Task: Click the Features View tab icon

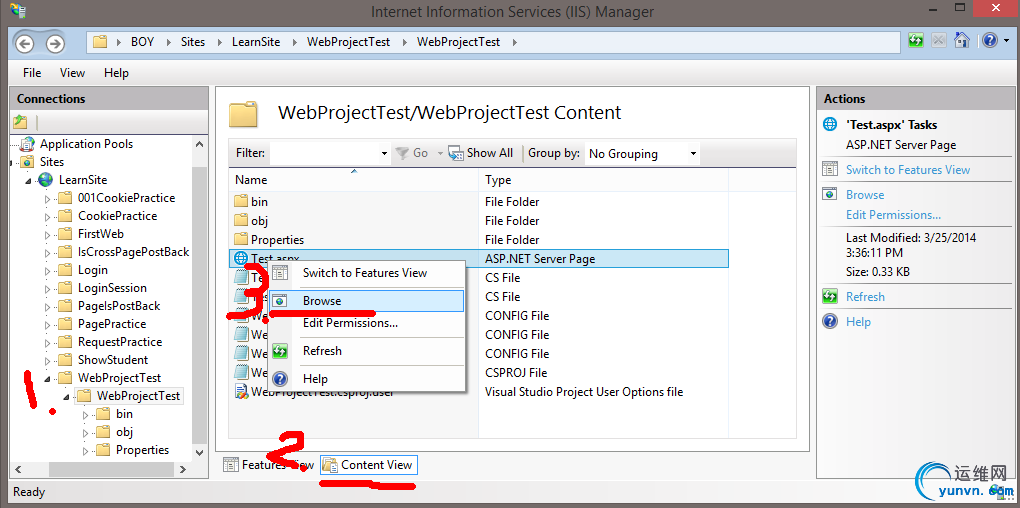Action: pos(231,465)
